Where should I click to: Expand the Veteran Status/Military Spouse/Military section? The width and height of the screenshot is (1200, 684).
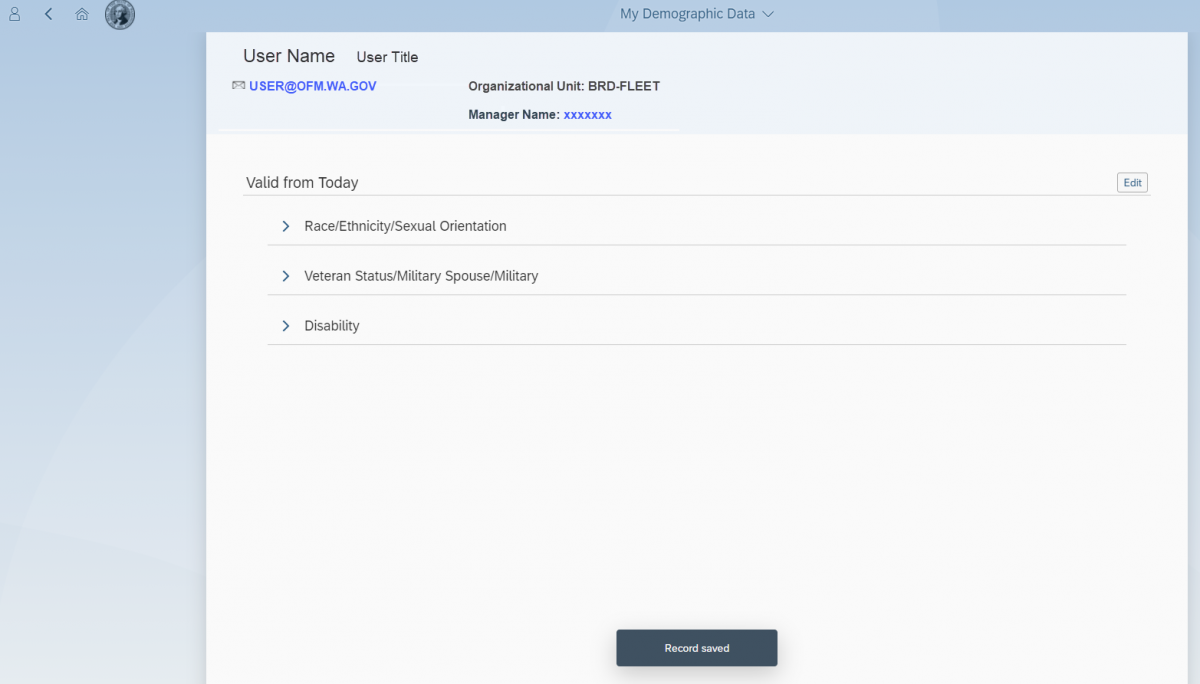(421, 275)
